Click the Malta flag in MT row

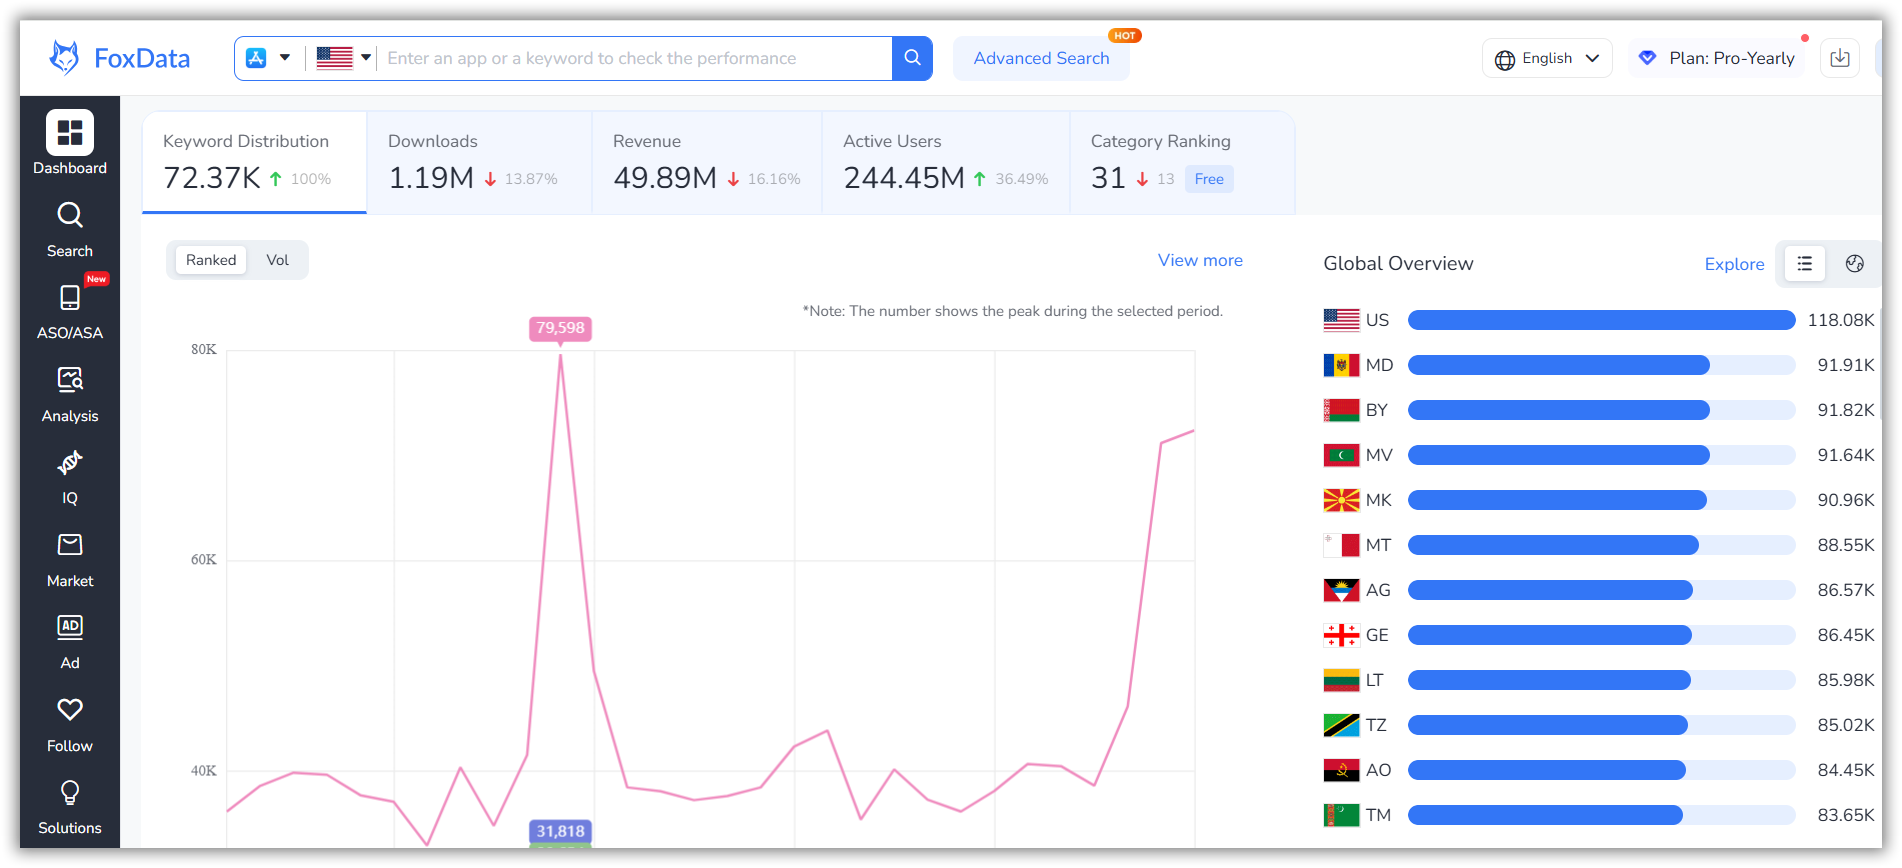coord(1341,545)
